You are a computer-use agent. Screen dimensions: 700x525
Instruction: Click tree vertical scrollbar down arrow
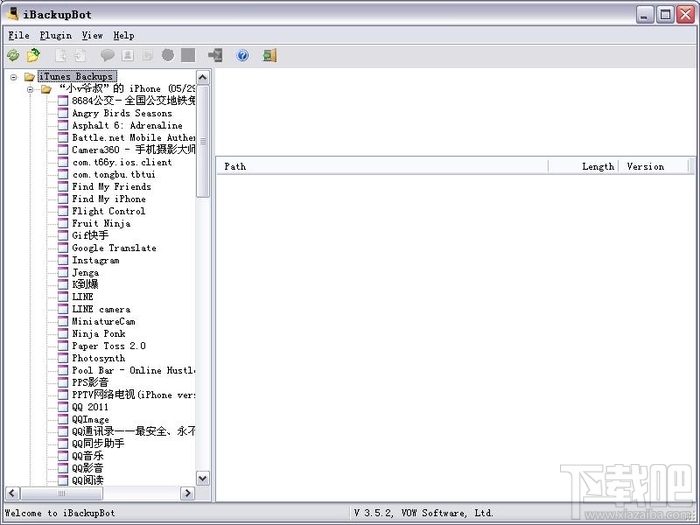pos(203,479)
